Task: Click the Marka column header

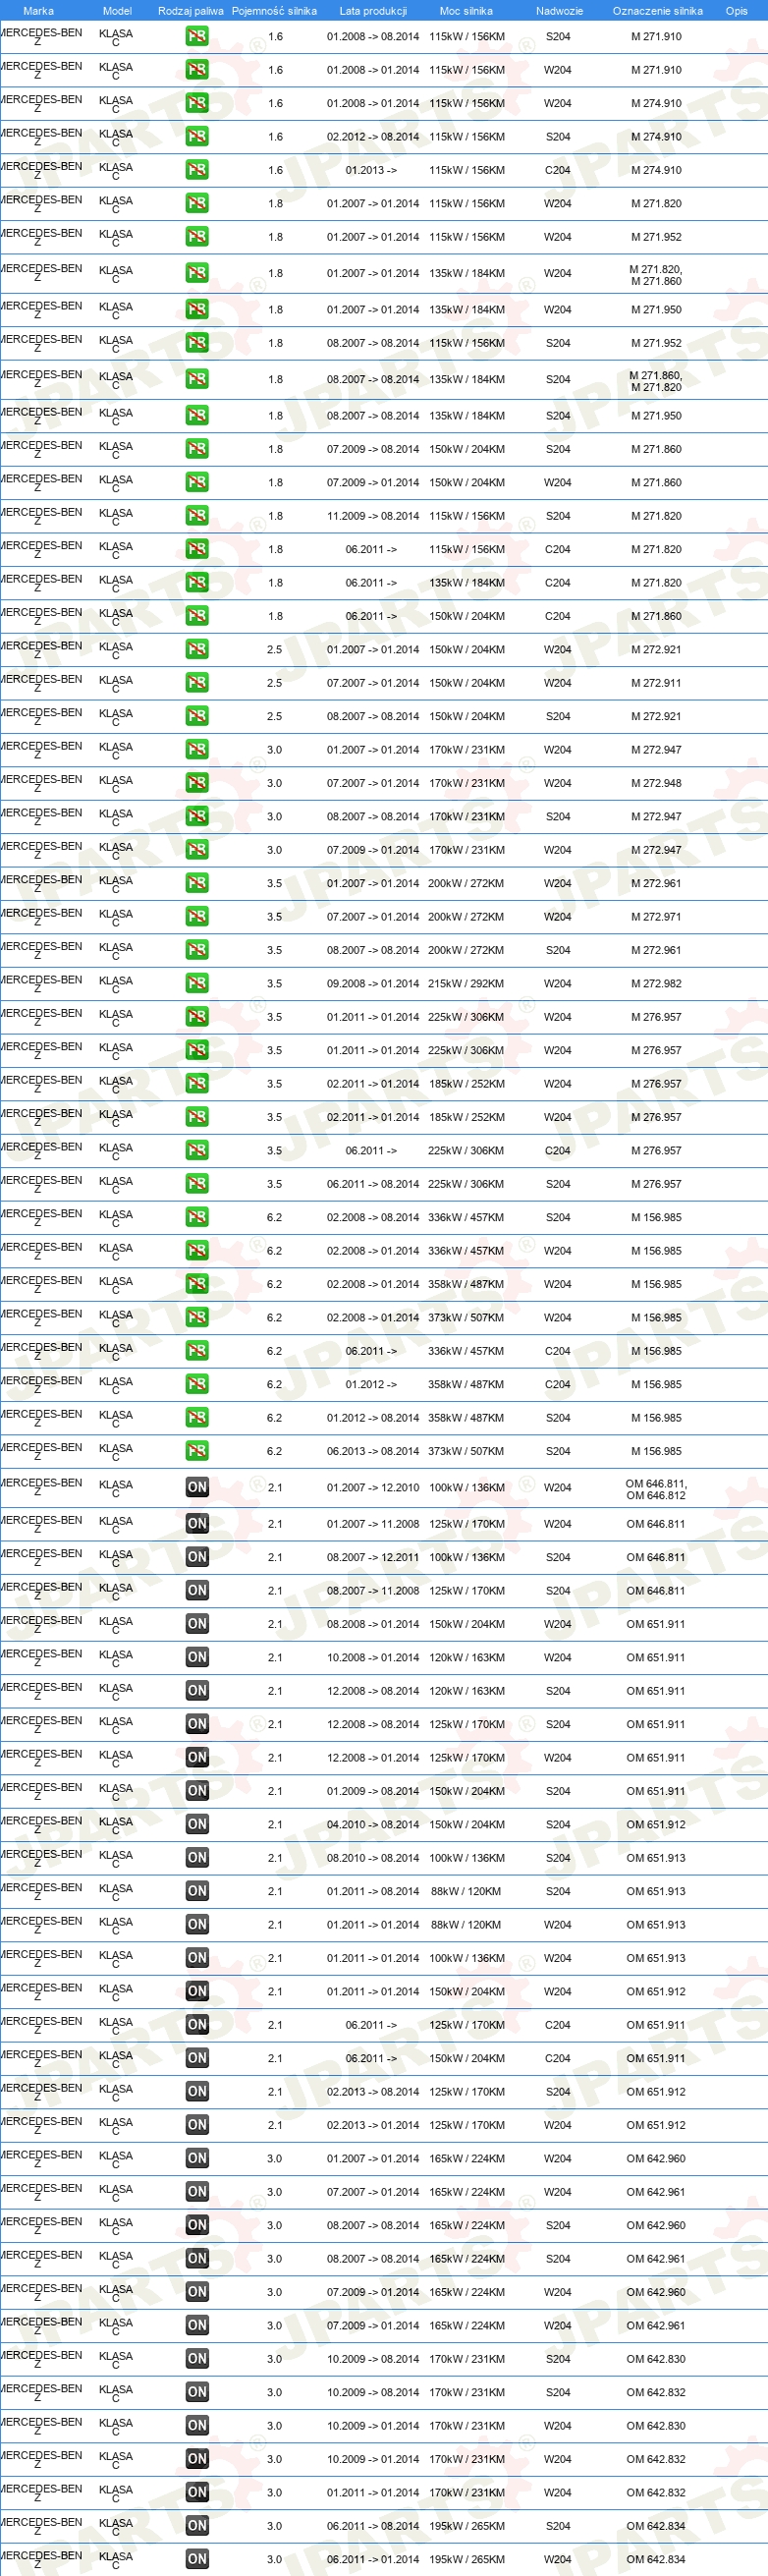Action: coord(38,11)
